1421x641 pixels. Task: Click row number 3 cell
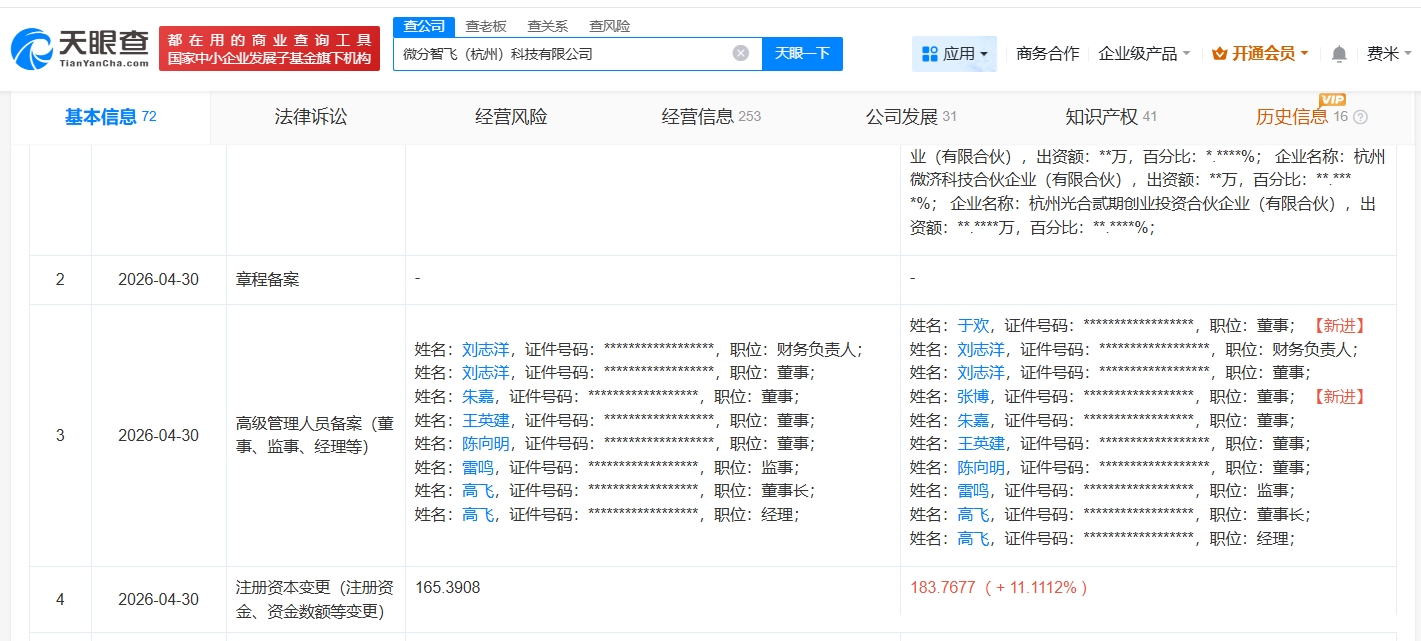coord(60,436)
